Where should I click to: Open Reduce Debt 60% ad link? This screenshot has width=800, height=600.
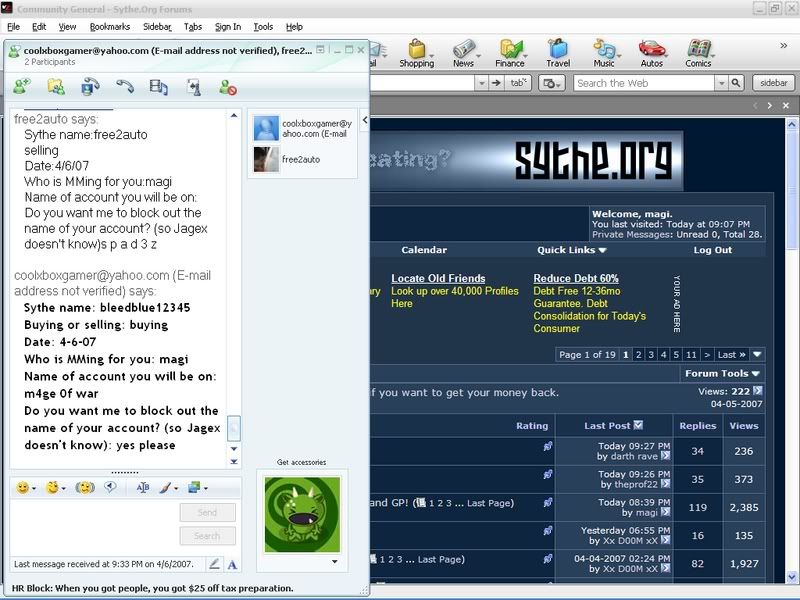(576, 279)
